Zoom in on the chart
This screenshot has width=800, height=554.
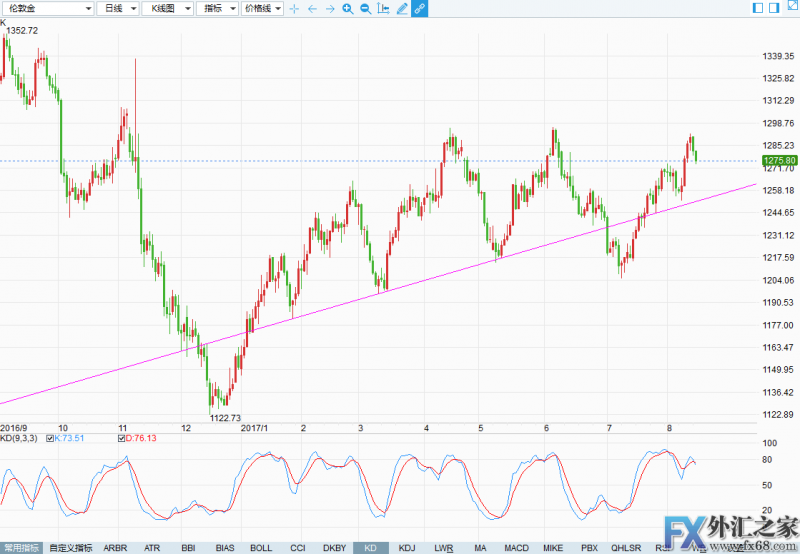point(347,8)
